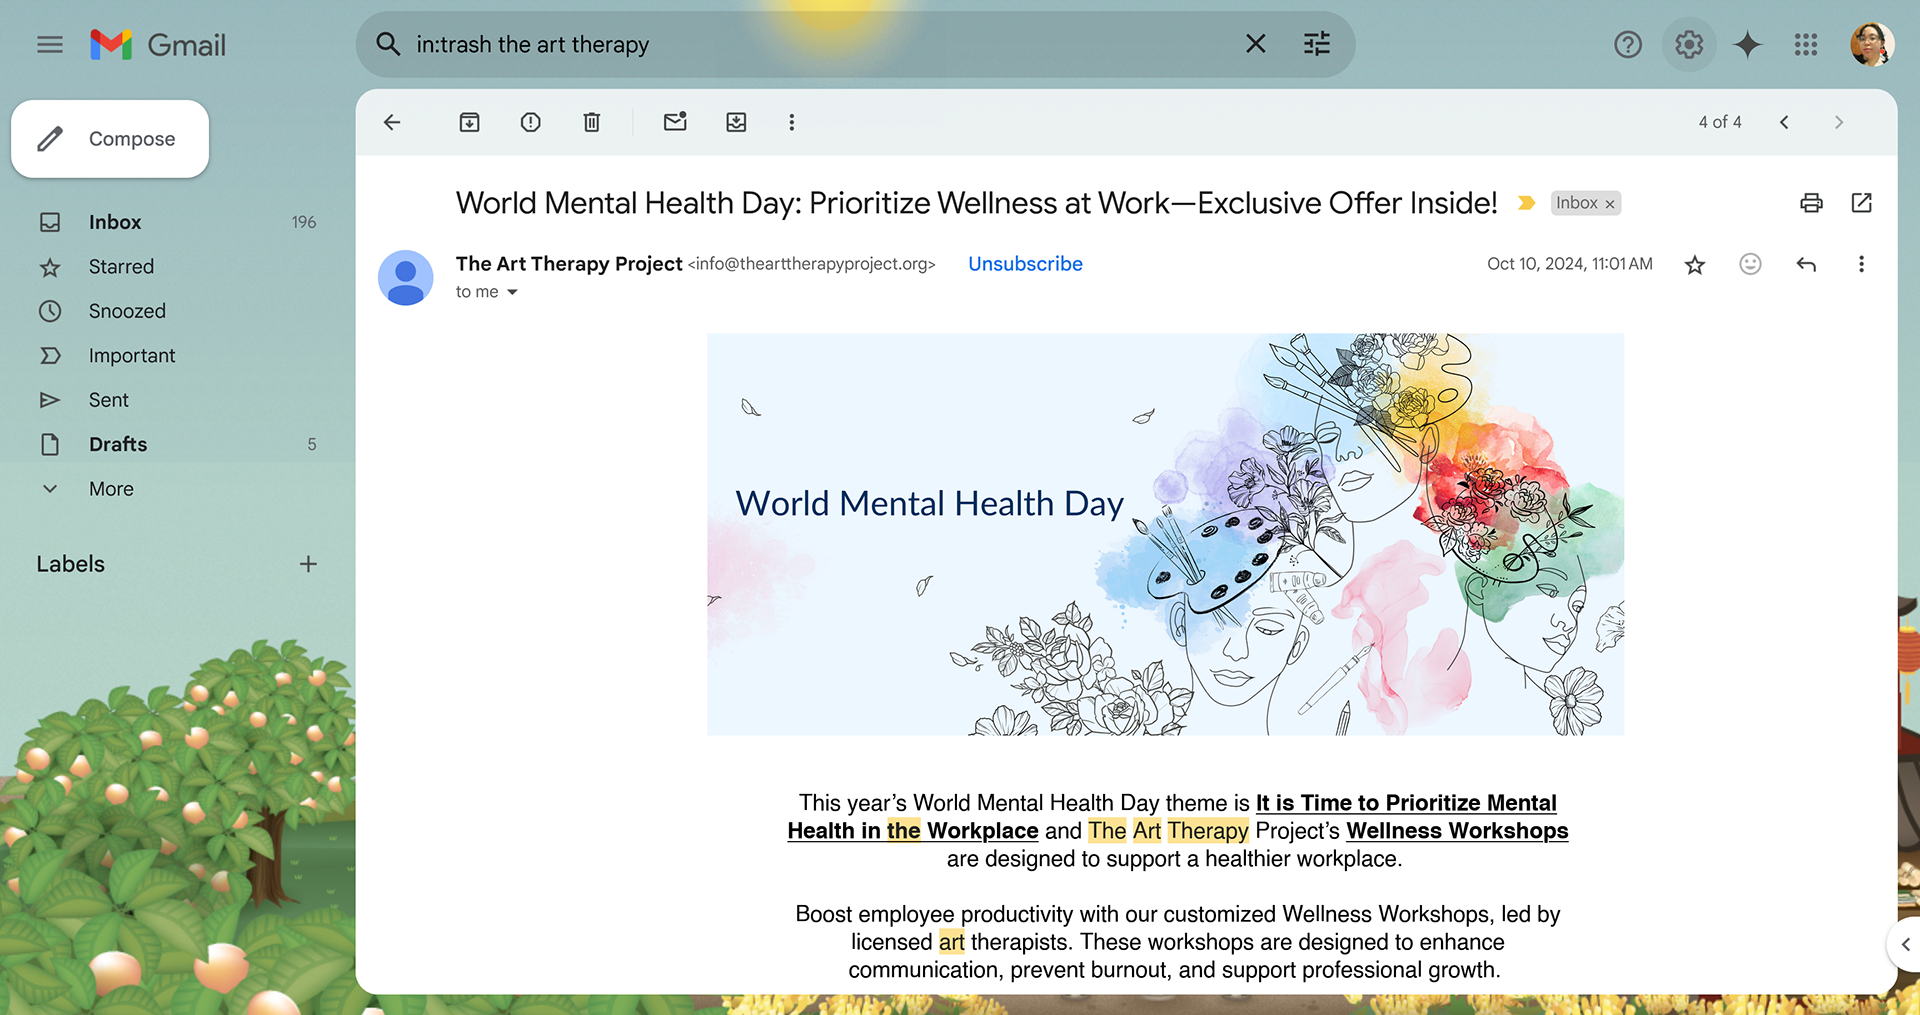Click the email subject line text
Image resolution: width=1920 pixels, height=1015 pixels.
pyautogui.click(x=977, y=203)
